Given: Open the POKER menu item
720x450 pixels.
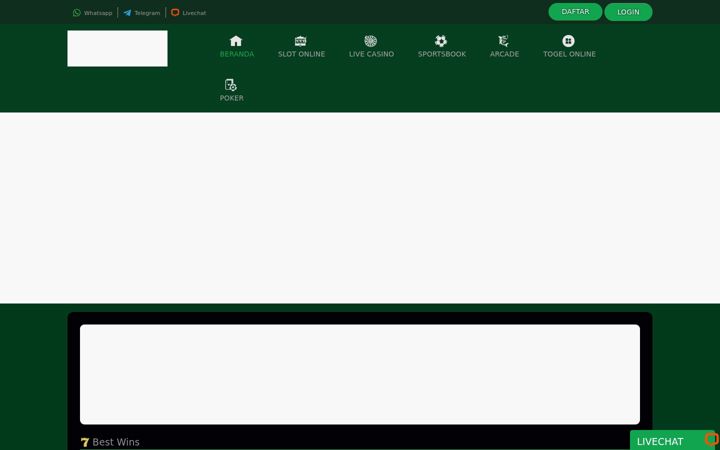Looking at the screenshot, I should (x=231, y=91).
